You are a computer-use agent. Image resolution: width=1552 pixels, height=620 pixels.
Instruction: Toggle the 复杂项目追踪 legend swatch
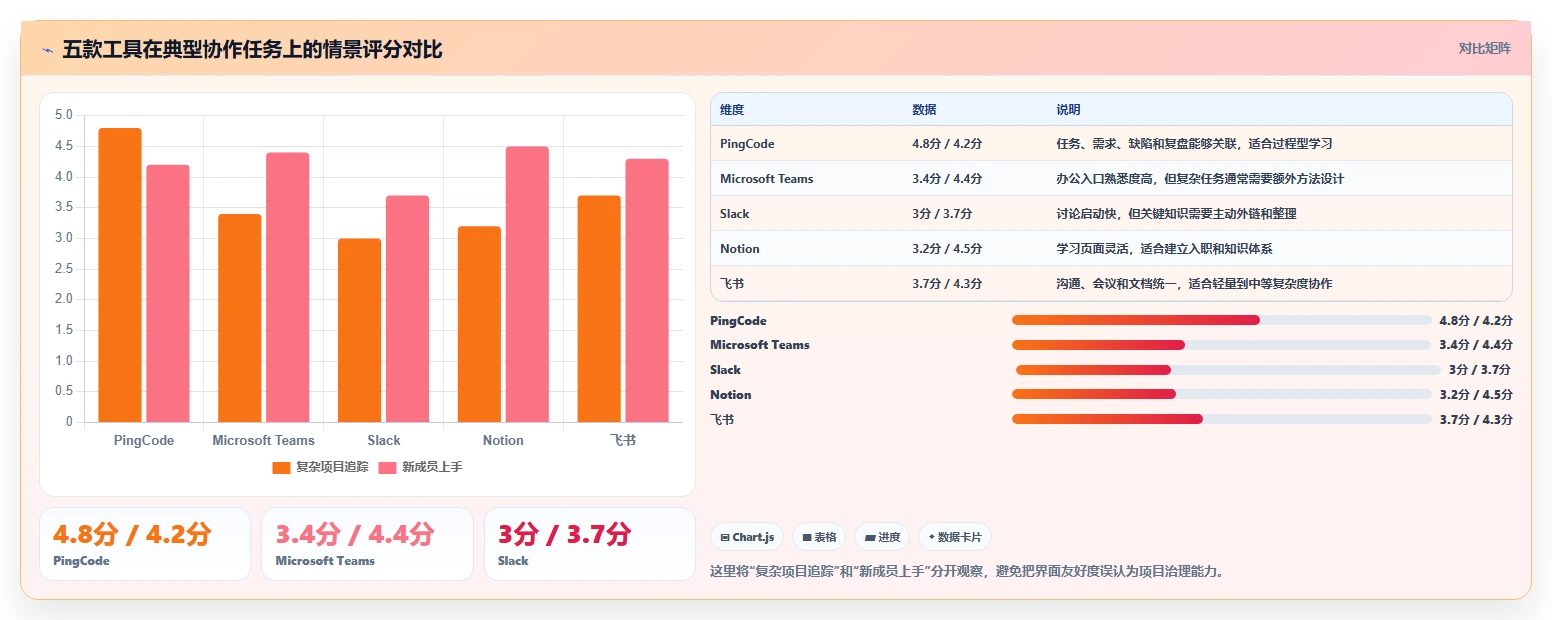coord(282,467)
